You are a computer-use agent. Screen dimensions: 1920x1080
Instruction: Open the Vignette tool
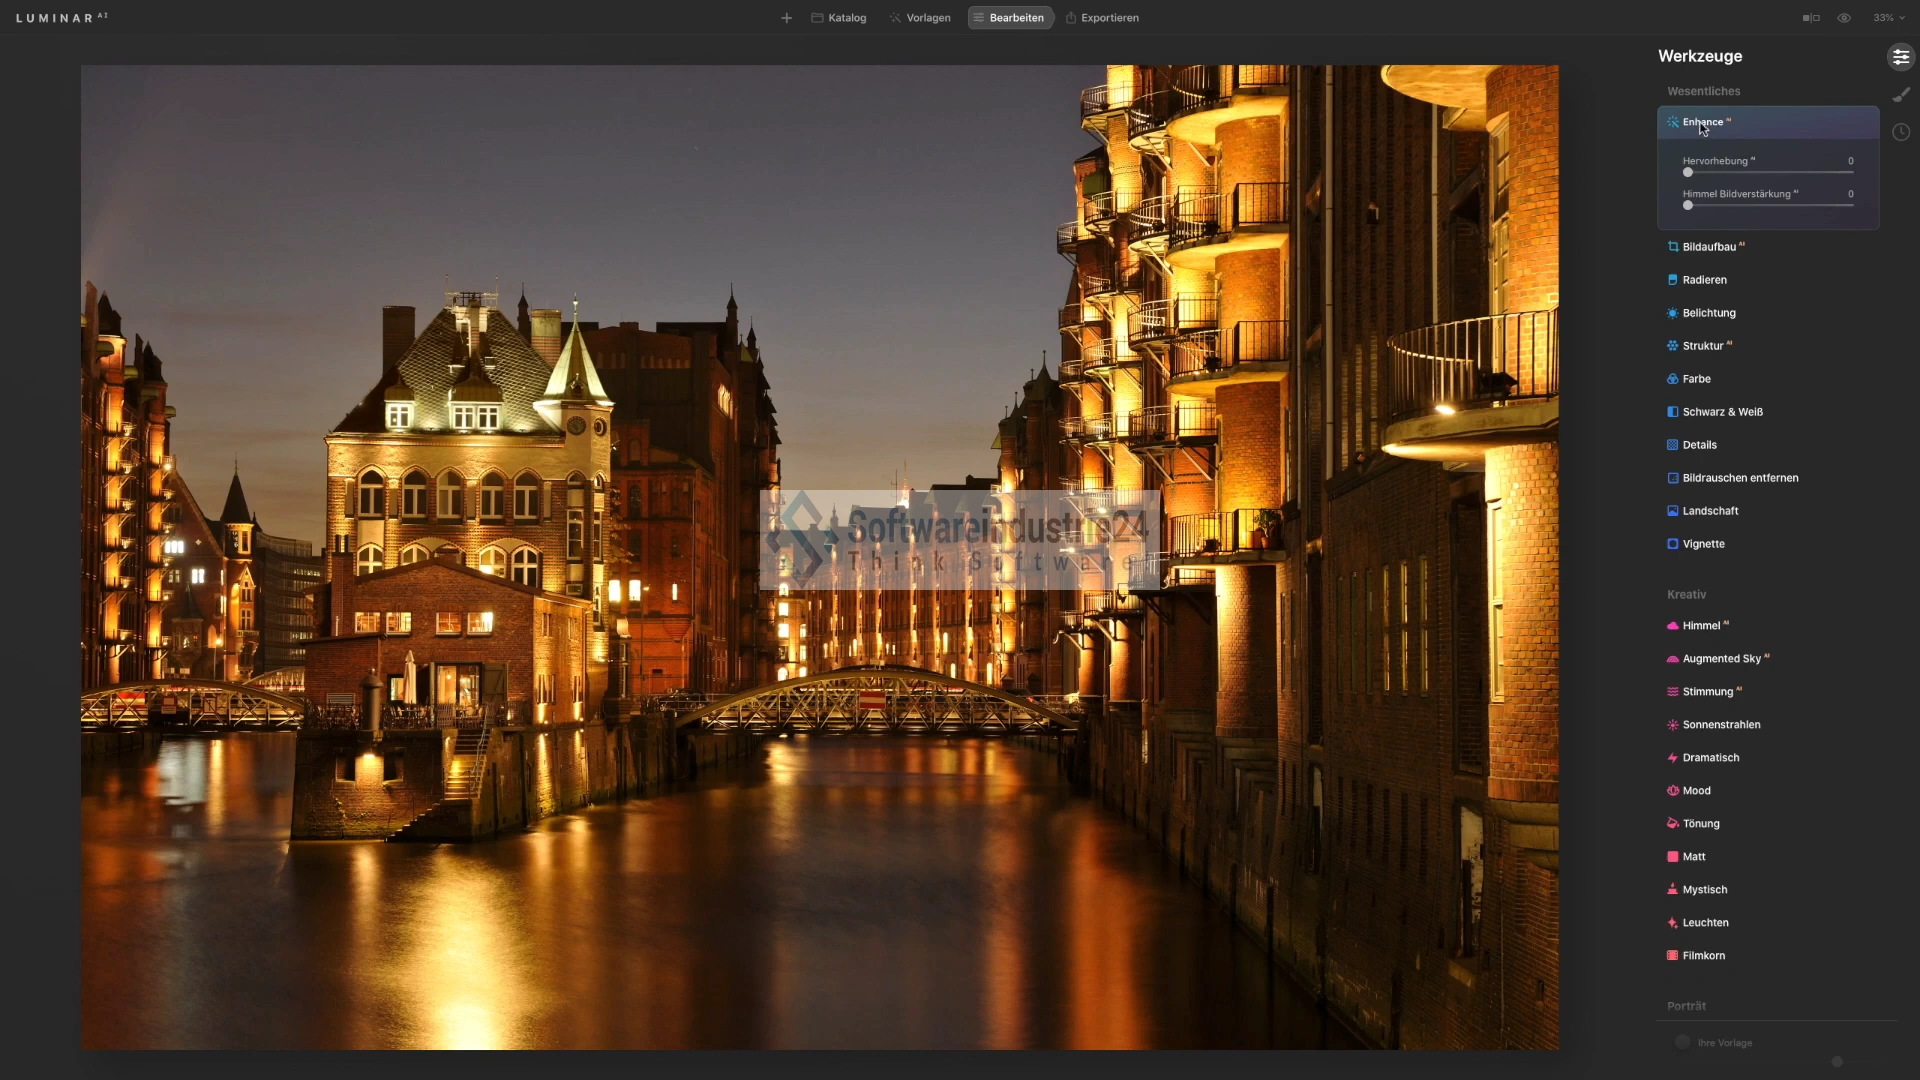1703,544
